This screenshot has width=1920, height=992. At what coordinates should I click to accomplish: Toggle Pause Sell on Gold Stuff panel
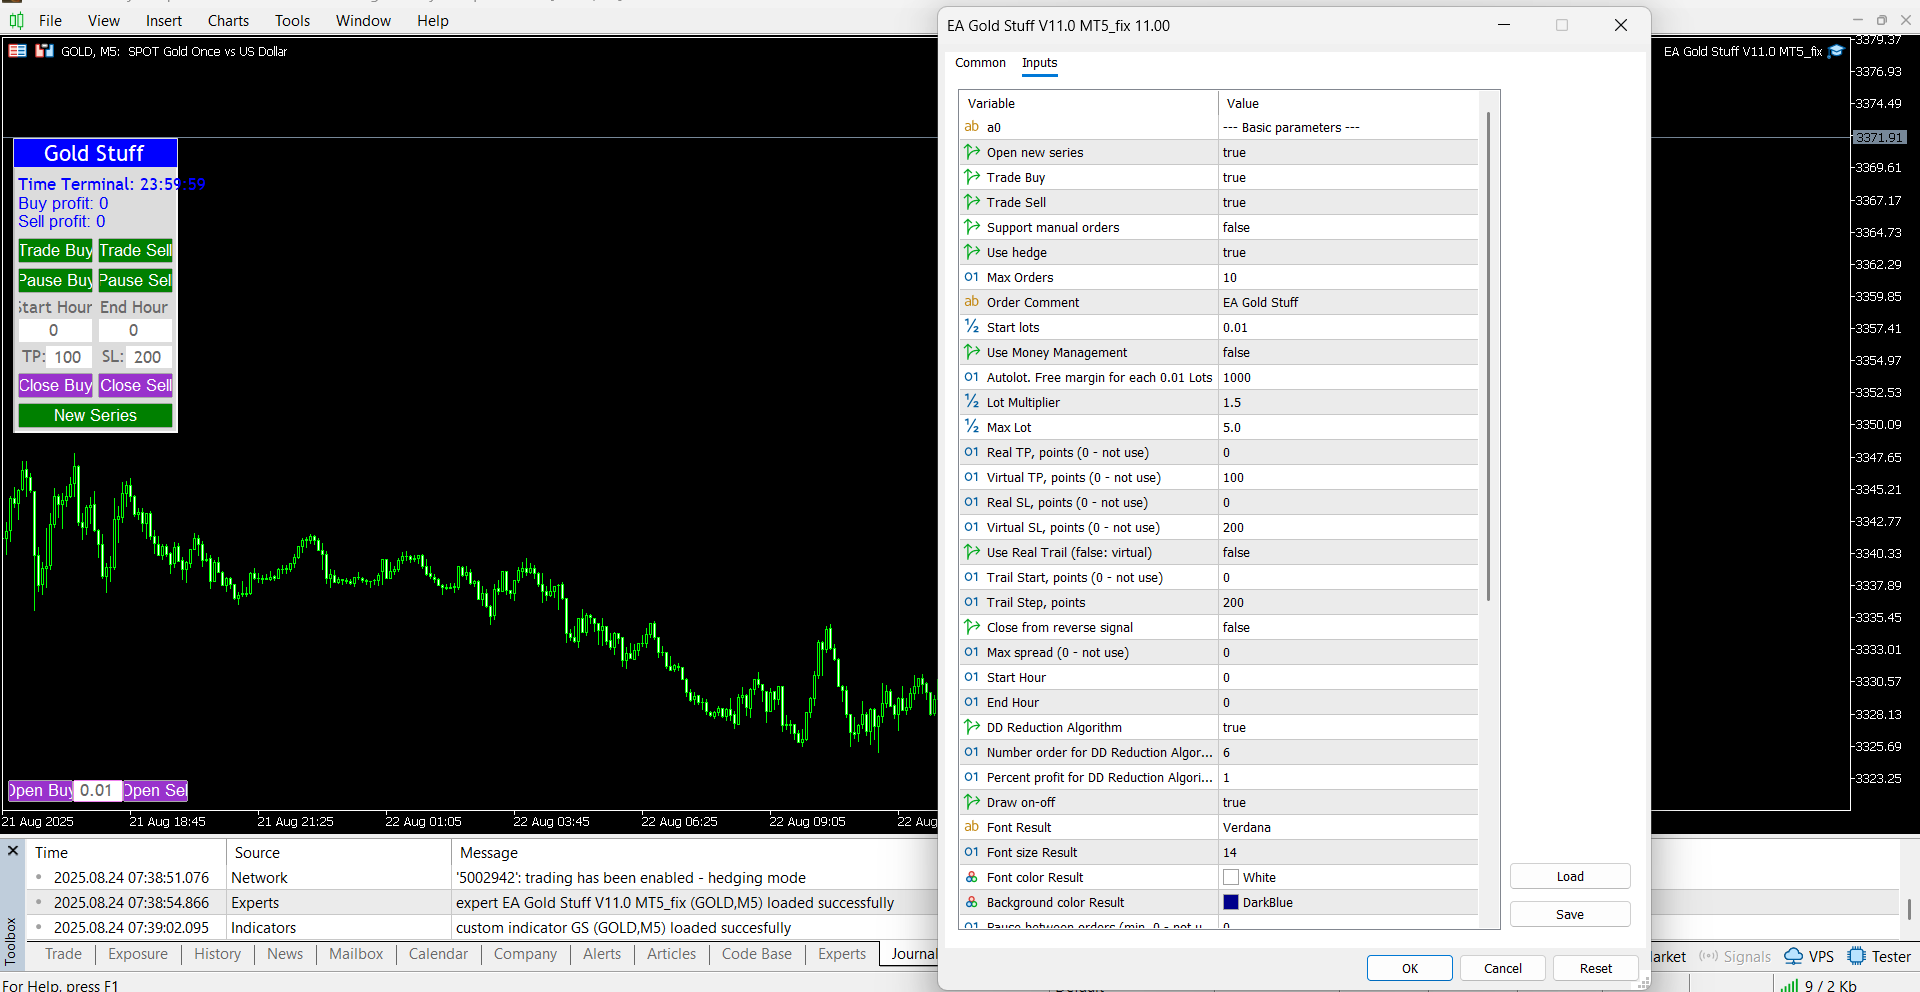[x=135, y=280]
